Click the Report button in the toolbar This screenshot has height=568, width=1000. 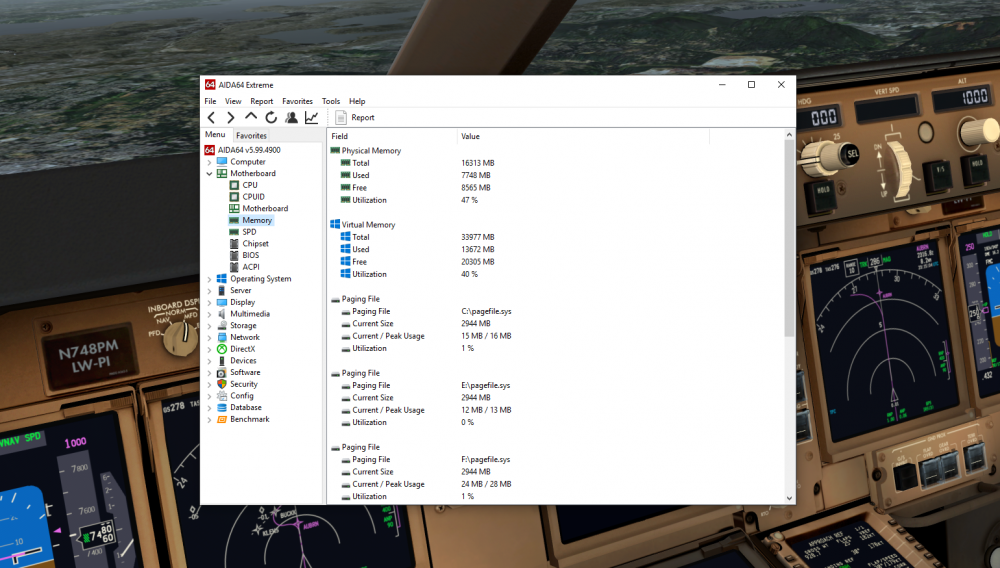click(355, 117)
